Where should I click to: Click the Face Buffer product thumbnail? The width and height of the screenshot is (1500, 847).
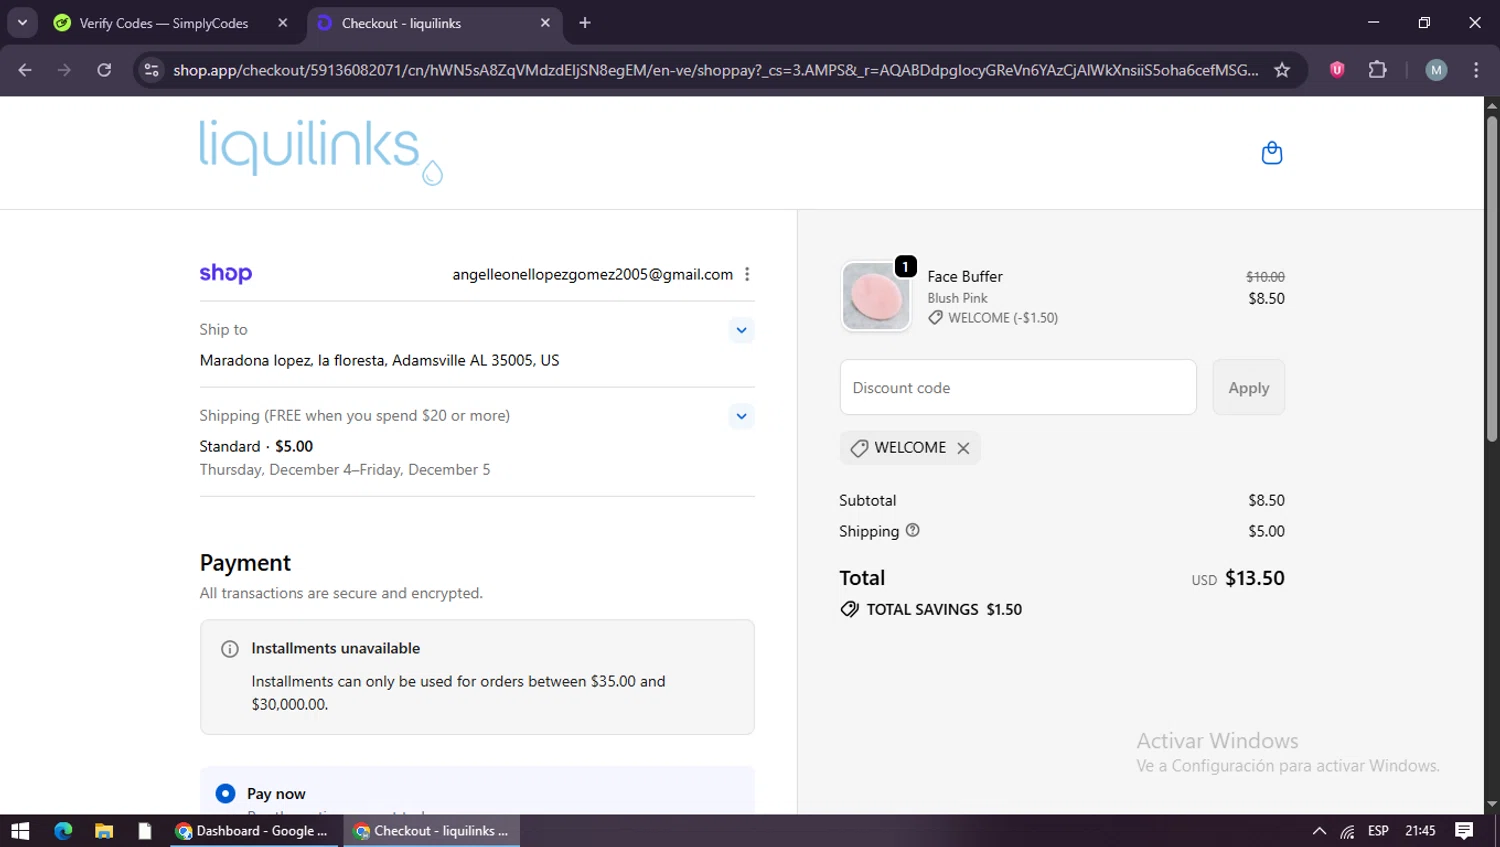(876, 297)
